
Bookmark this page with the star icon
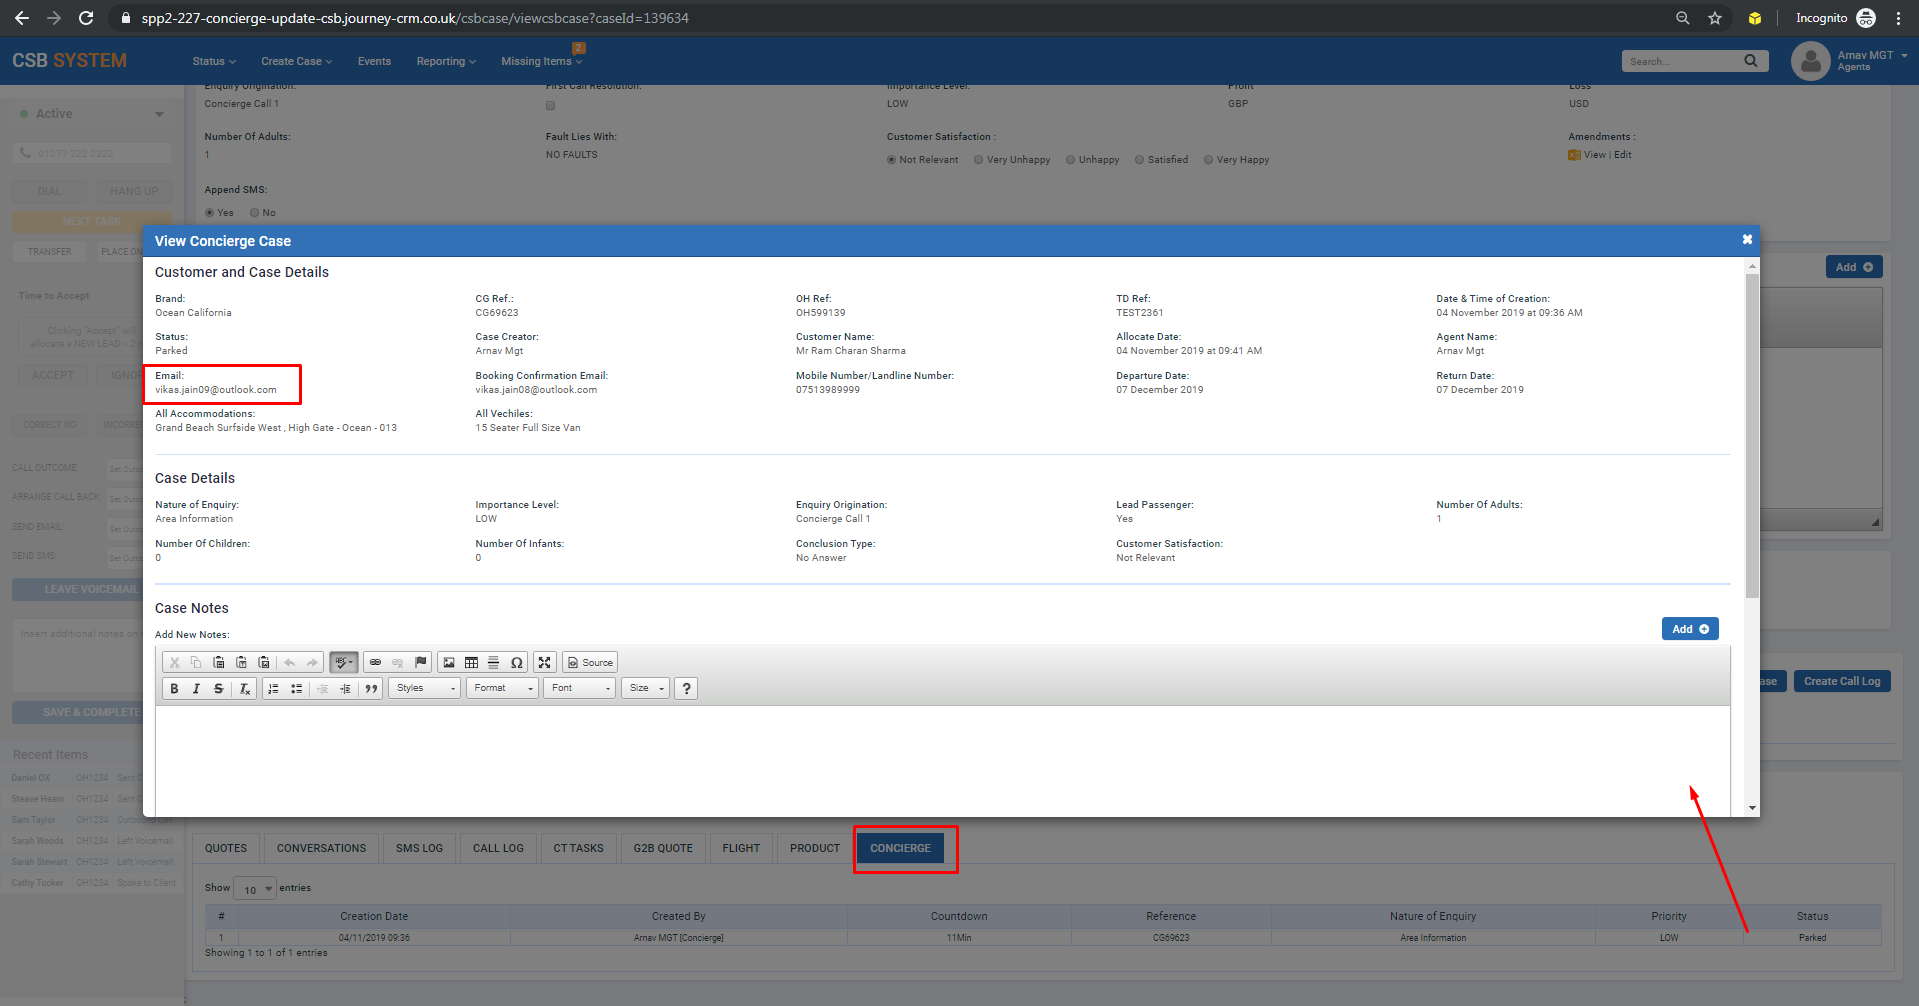pos(1715,18)
